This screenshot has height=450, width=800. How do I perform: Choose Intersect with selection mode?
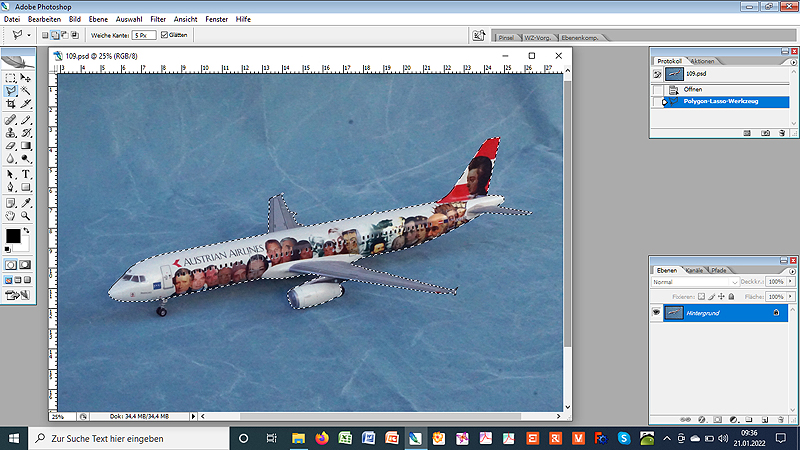point(75,35)
